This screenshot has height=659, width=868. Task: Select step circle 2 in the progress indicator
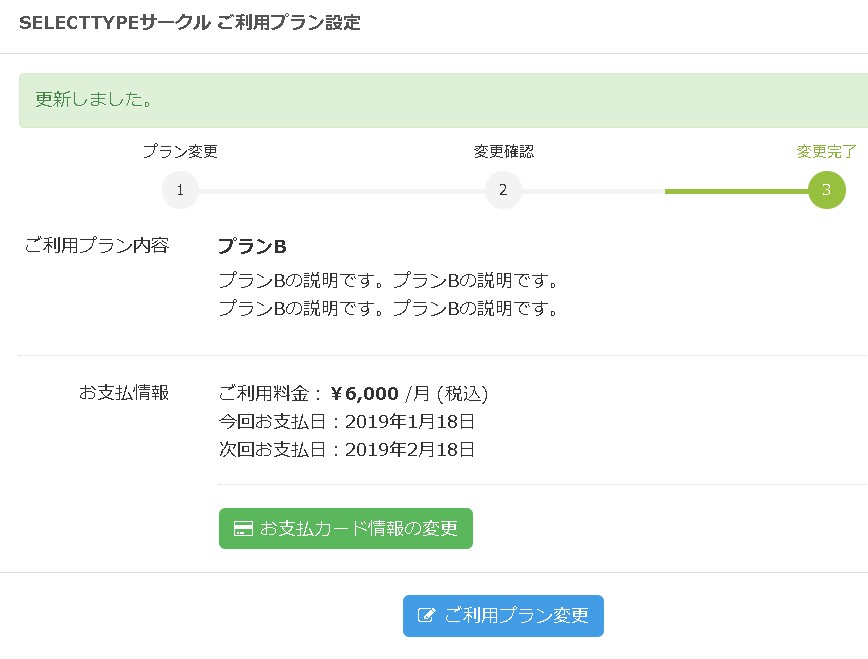pyautogui.click(x=503, y=190)
